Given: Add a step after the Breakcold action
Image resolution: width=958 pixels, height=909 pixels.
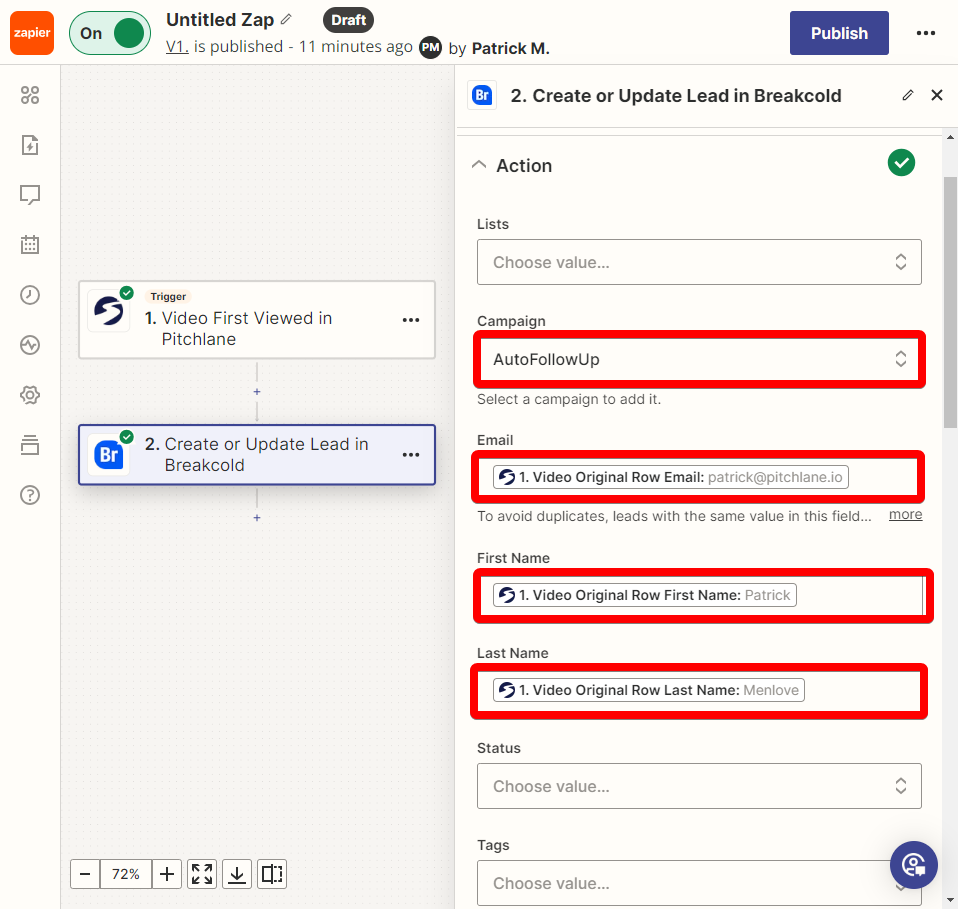Looking at the screenshot, I should pos(257,518).
